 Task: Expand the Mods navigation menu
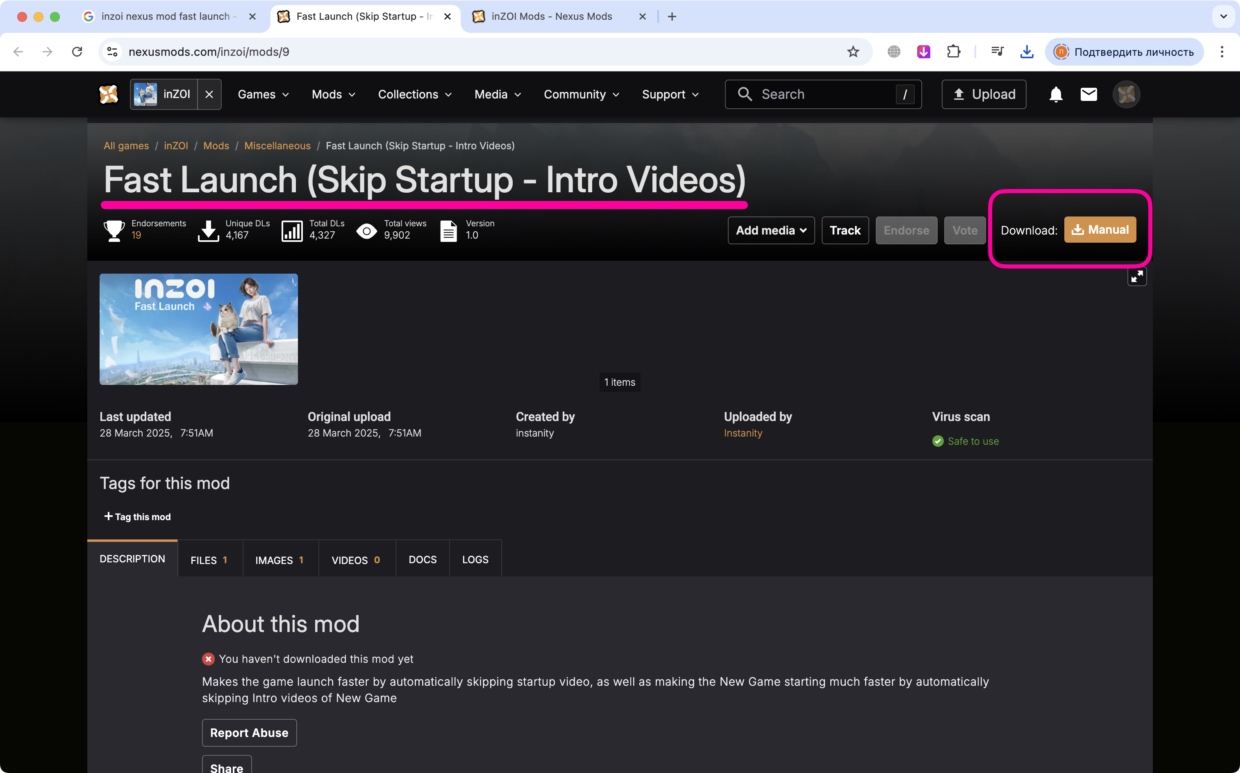pyautogui.click(x=333, y=94)
